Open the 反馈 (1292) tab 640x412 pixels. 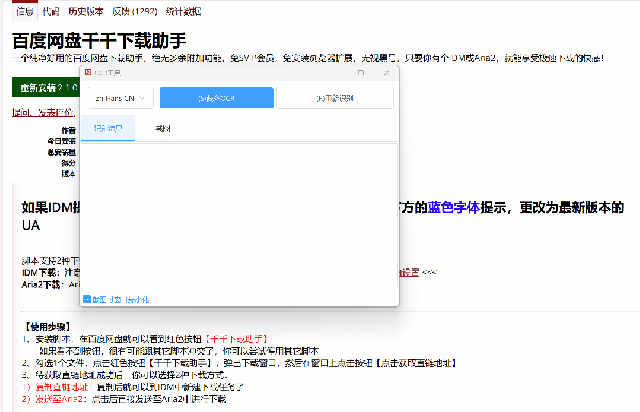click(135, 11)
